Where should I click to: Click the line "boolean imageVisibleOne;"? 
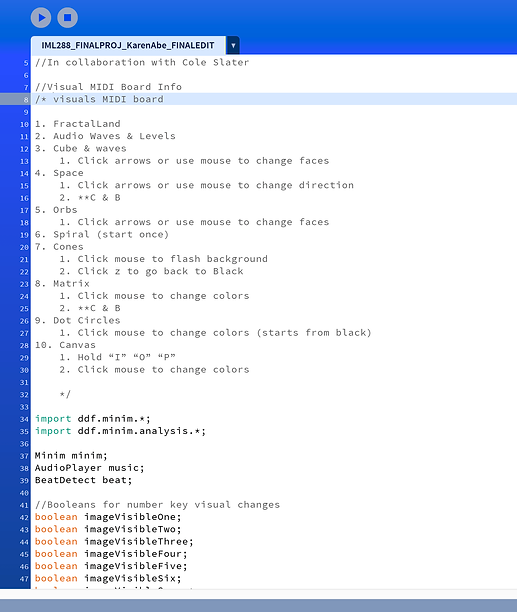(108, 517)
